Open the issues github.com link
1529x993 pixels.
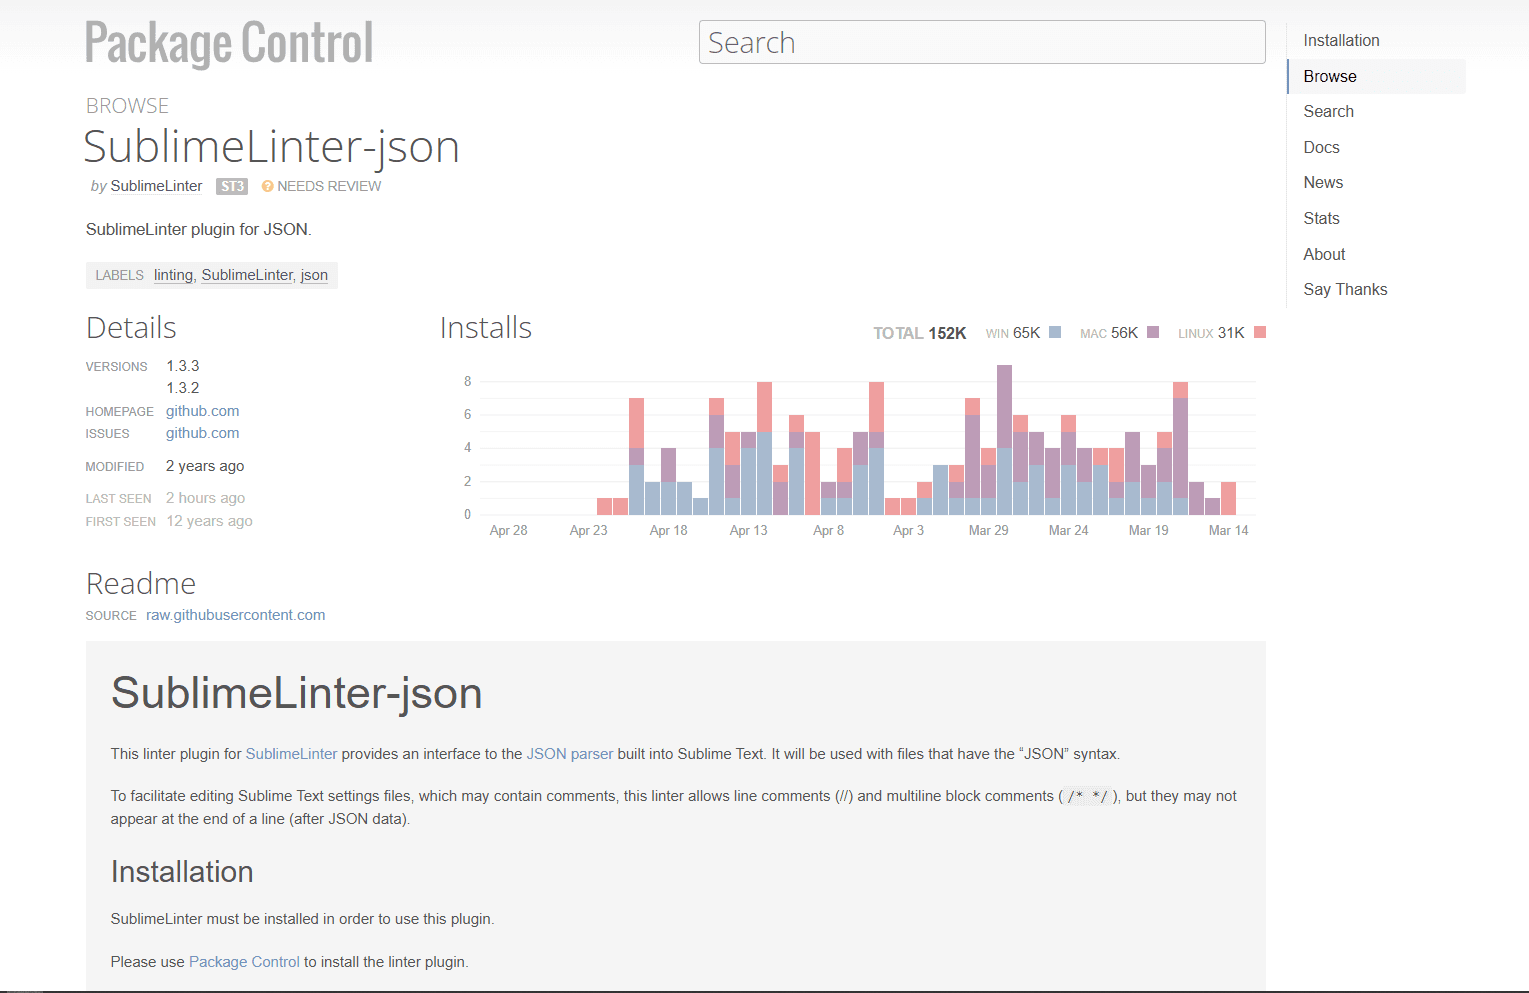pyautogui.click(x=202, y=433)
